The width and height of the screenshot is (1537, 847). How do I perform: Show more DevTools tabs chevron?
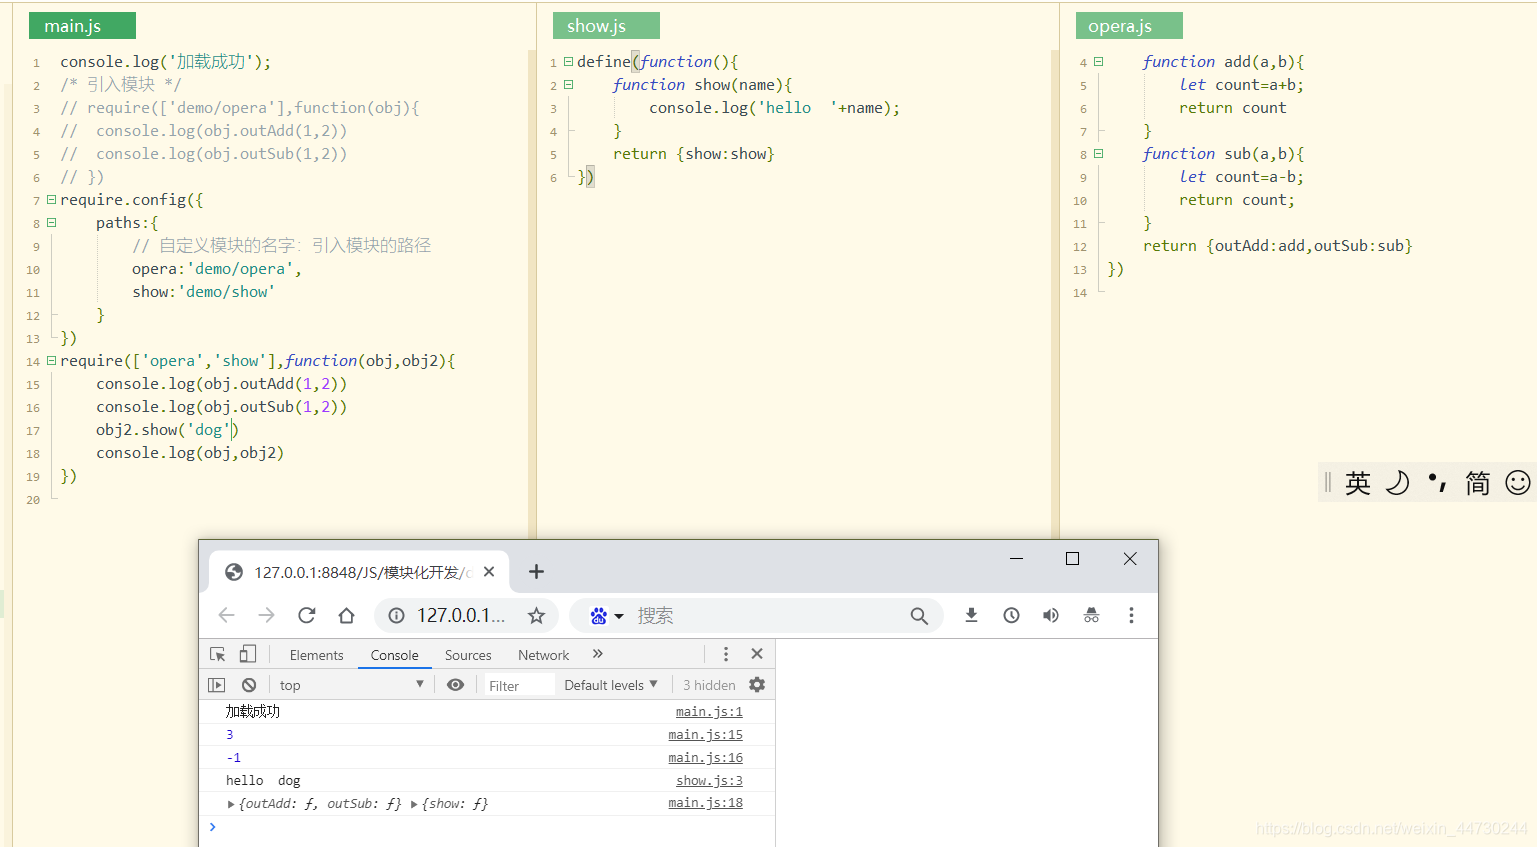click(x=598, y=654)
